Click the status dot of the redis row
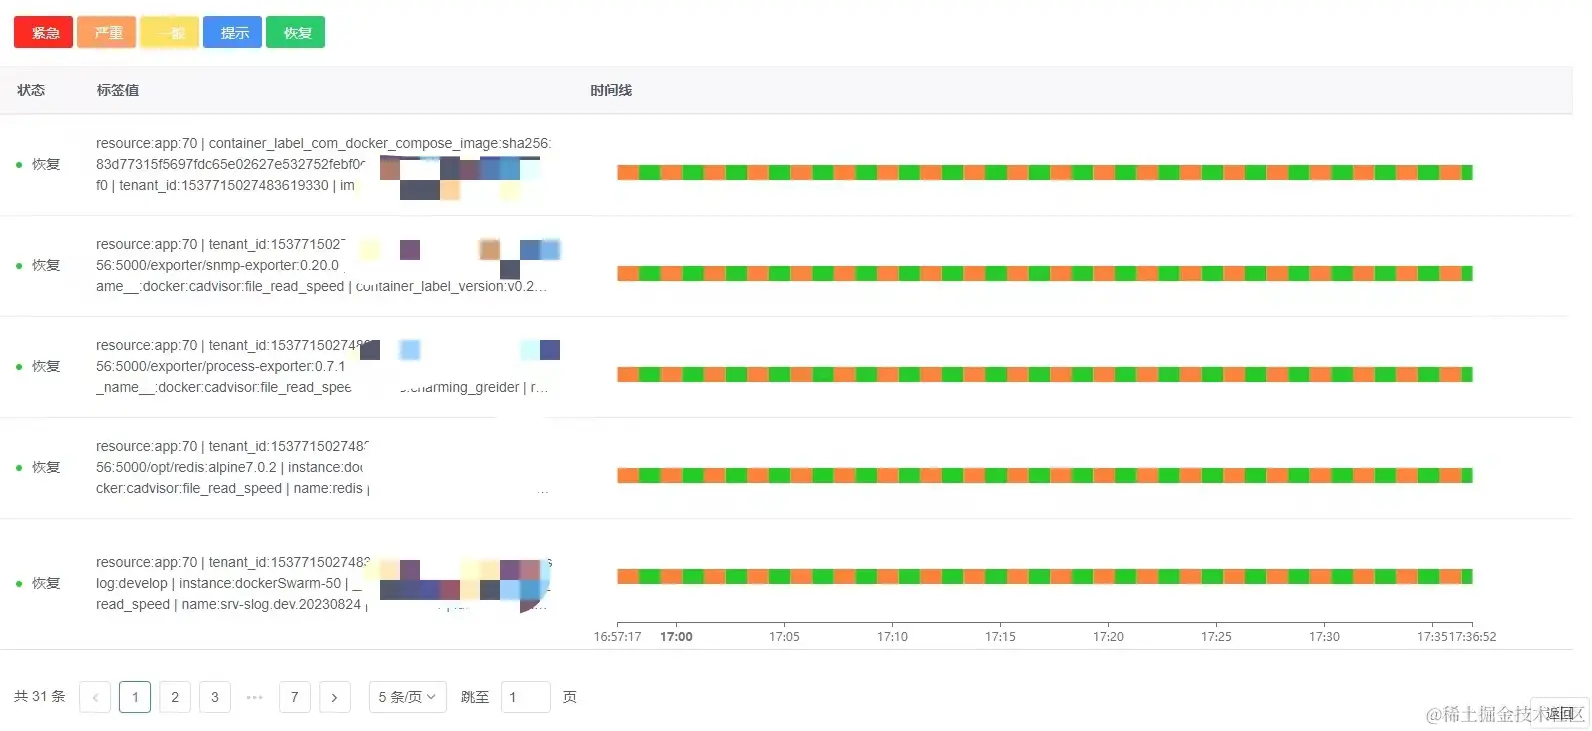This screenshot has width=1592, height=731. click(19, 468)
